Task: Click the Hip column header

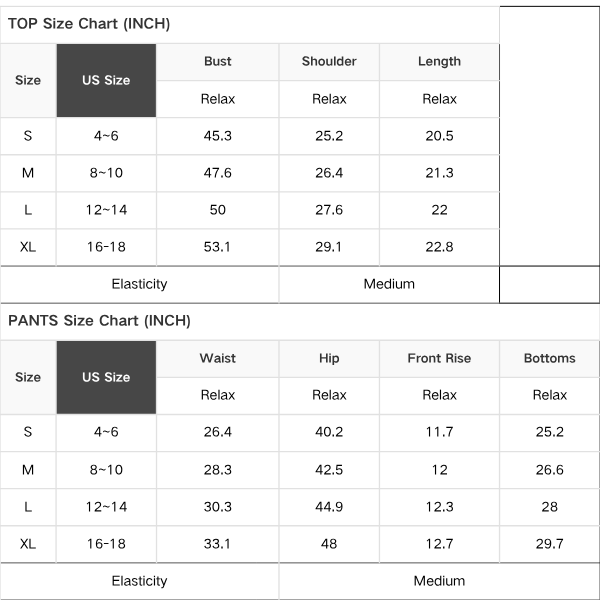Action: (329, 358)
